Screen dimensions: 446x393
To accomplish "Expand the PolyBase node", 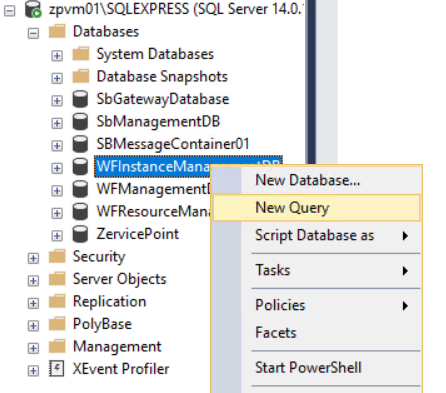I will pyautogui.click(x=33, y=326).
